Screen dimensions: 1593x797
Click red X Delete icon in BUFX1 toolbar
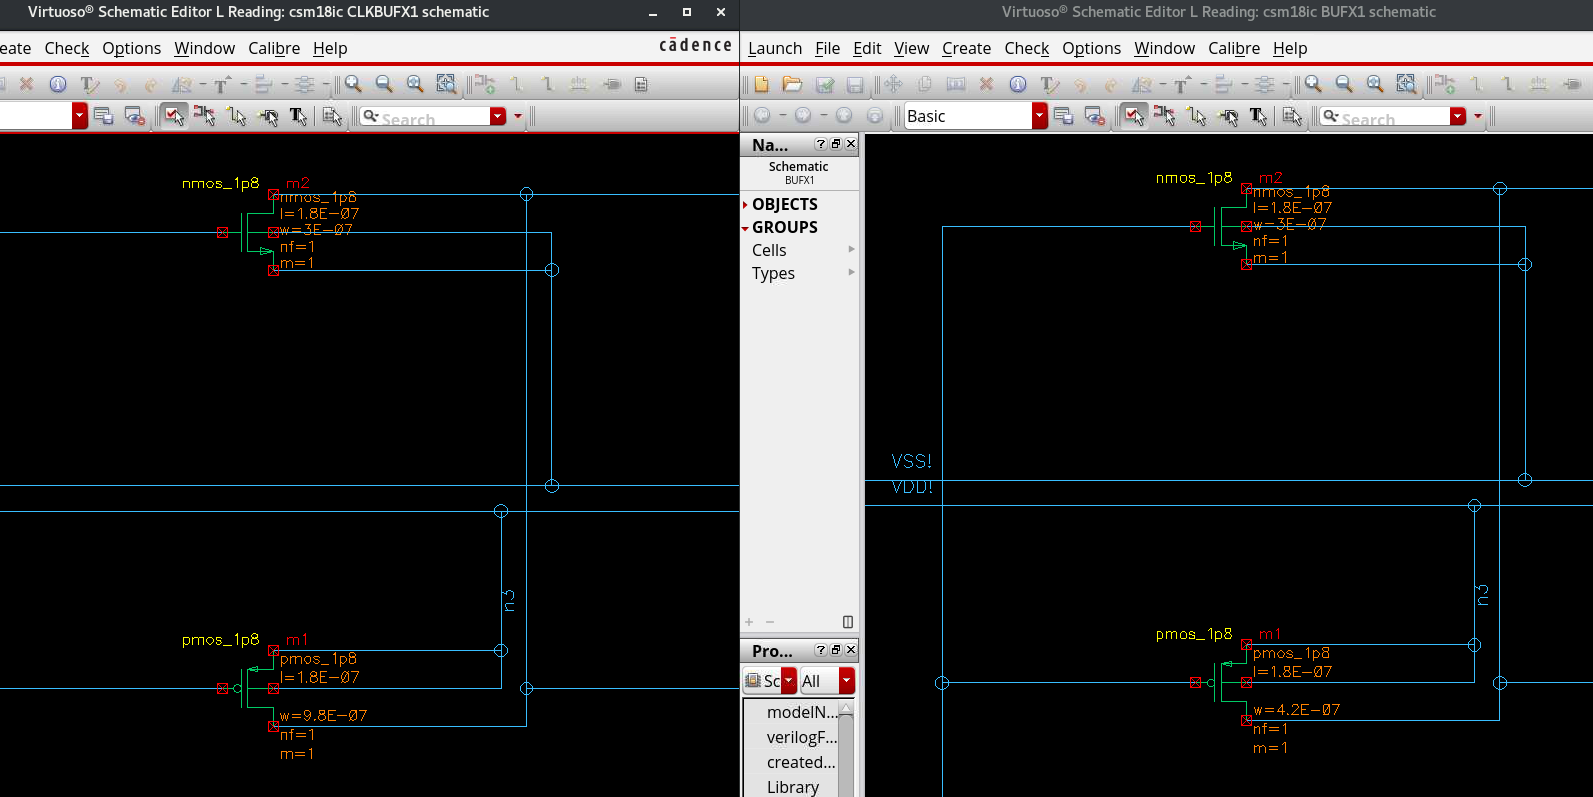pos(986,84)
